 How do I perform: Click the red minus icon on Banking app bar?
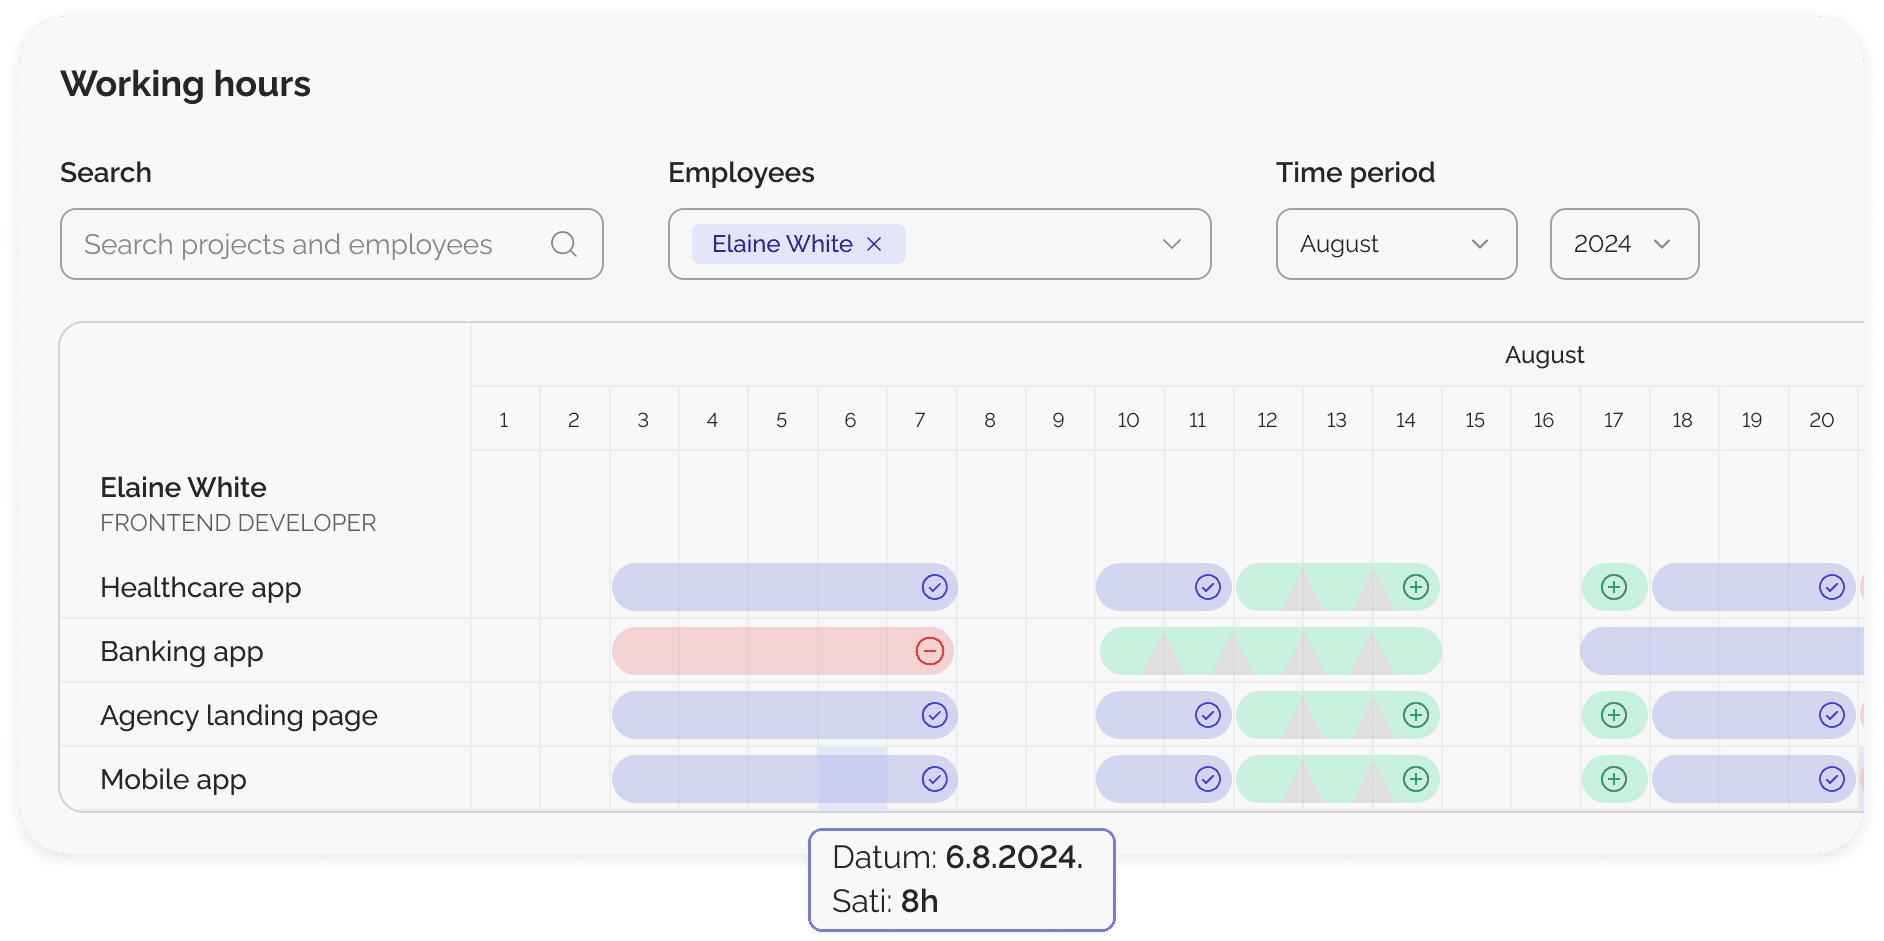pos(928,650)
